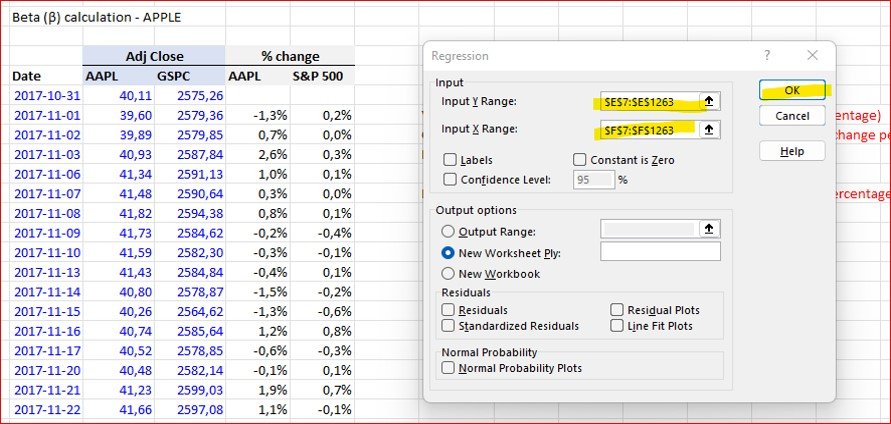The height and width of the screenshot is (424, 891).
Task: Click the Input Y Range collapse-dialog icon
Action: tap(709, 102)
